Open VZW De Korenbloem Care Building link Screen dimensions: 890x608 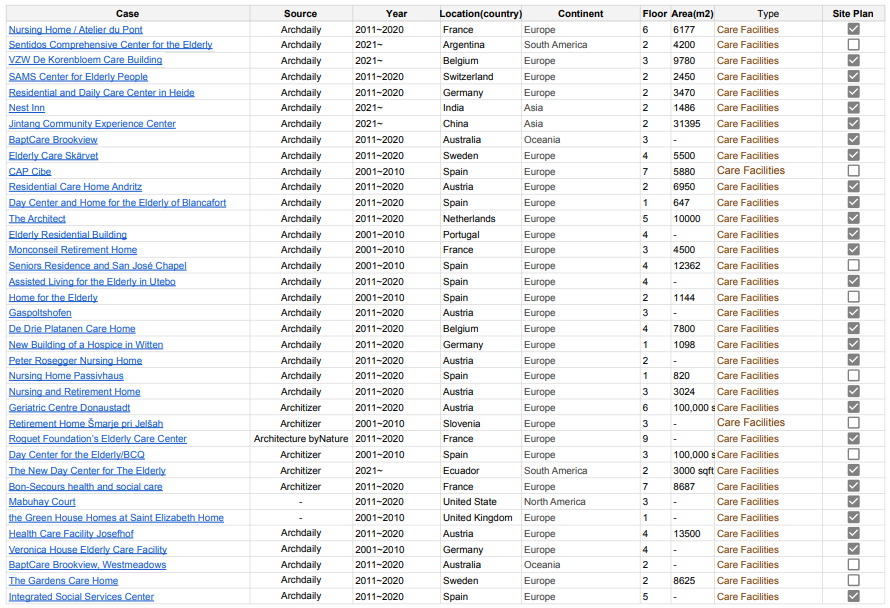click(x=85, y=60)
